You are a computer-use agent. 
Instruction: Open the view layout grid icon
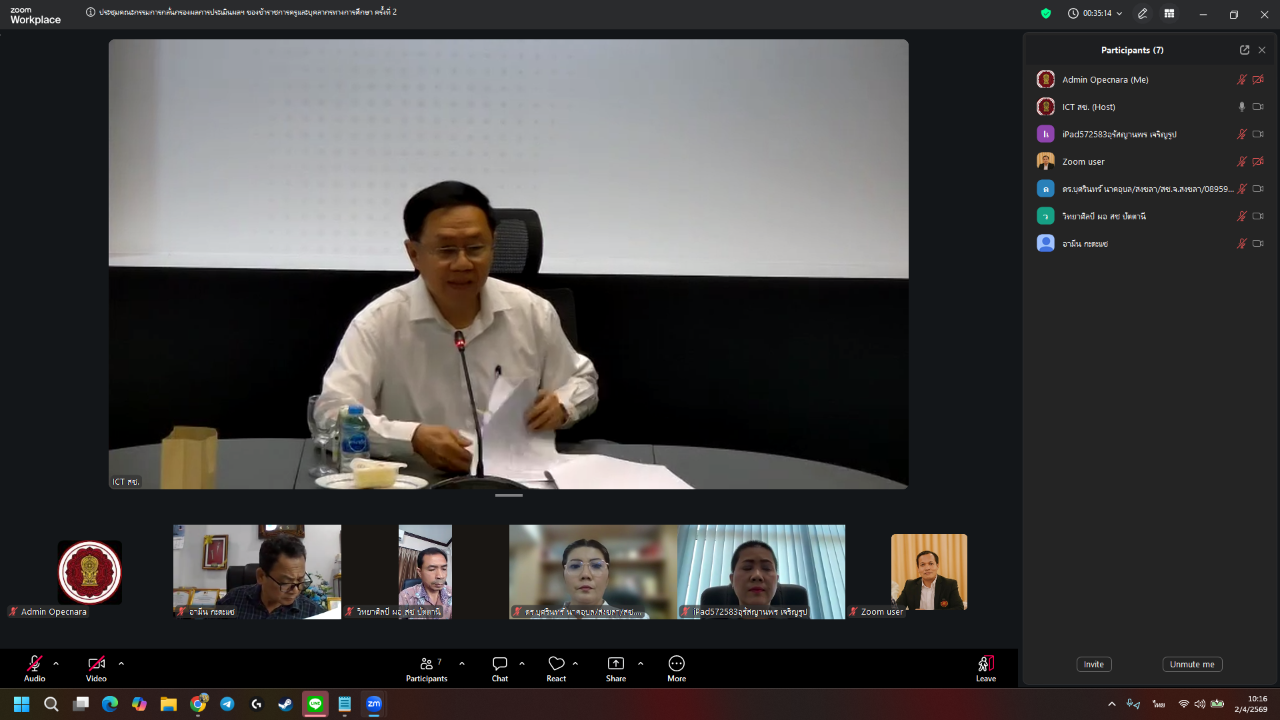(x=1169, y=14)
